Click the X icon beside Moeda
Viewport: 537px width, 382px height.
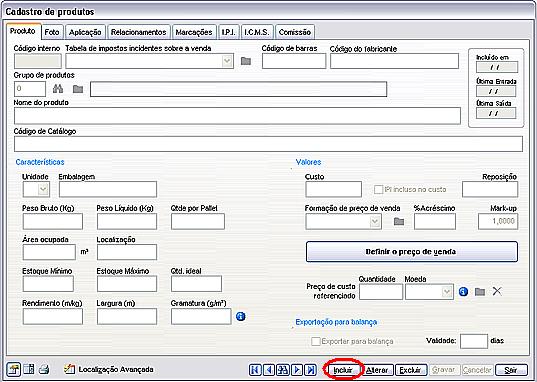pyautogui.click(x=497, y=292)
